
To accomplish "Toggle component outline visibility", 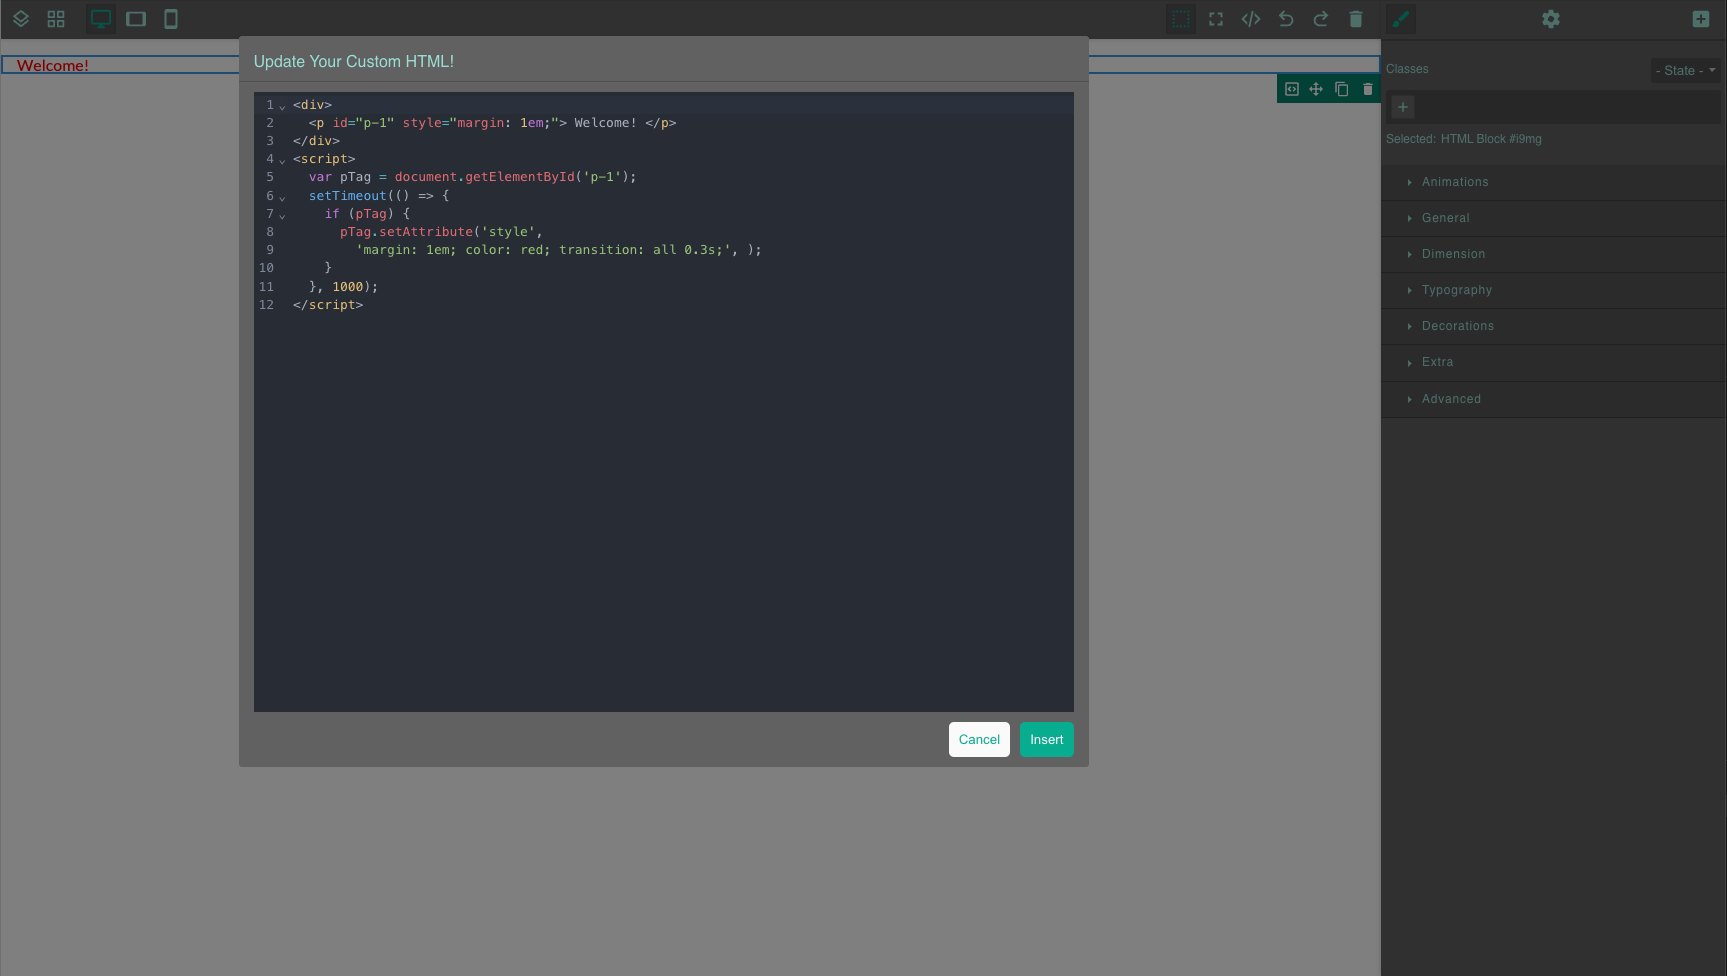I will tap(1181, 19).
